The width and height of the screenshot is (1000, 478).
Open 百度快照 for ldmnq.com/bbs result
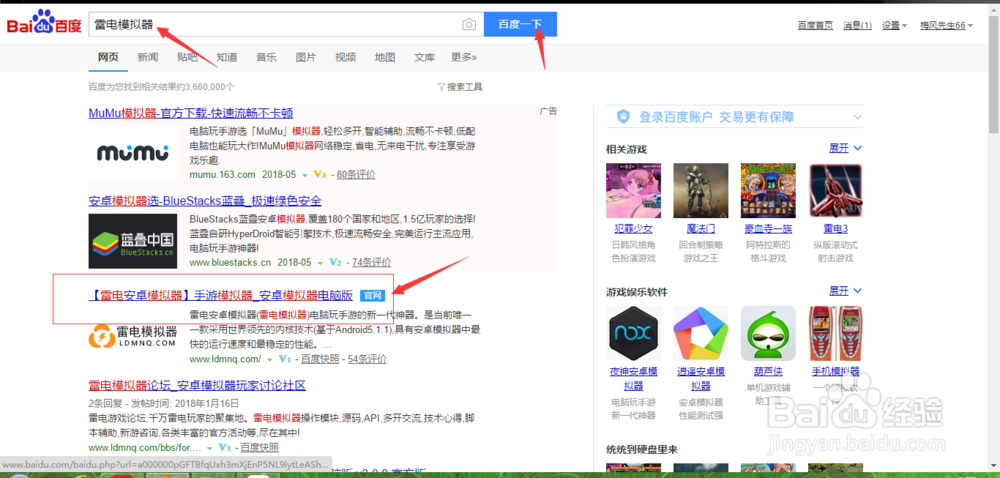[260, 447]
